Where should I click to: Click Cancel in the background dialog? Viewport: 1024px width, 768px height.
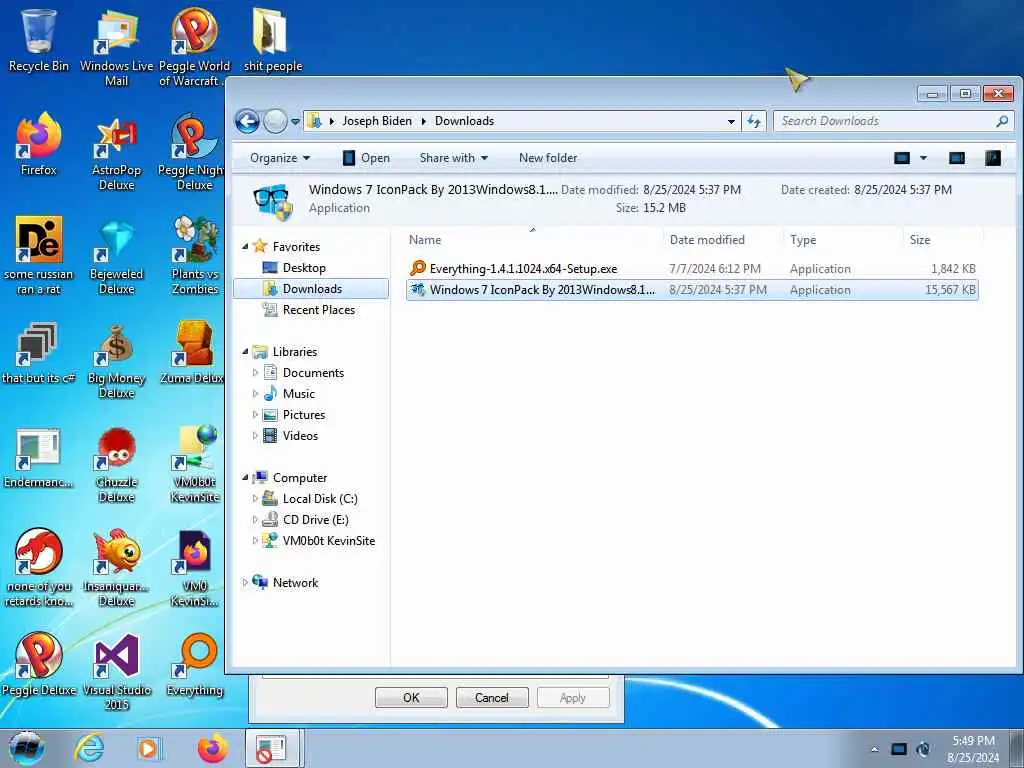492,697
